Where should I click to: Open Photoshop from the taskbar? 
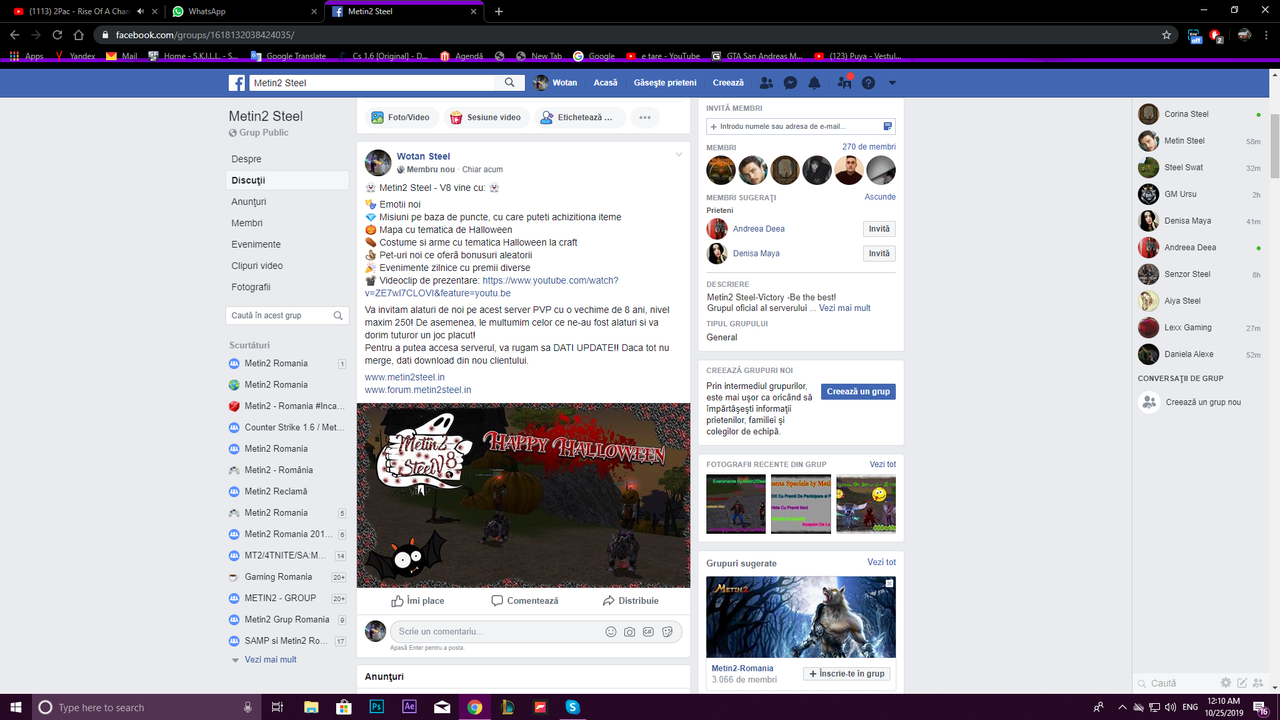coord(376,707)
